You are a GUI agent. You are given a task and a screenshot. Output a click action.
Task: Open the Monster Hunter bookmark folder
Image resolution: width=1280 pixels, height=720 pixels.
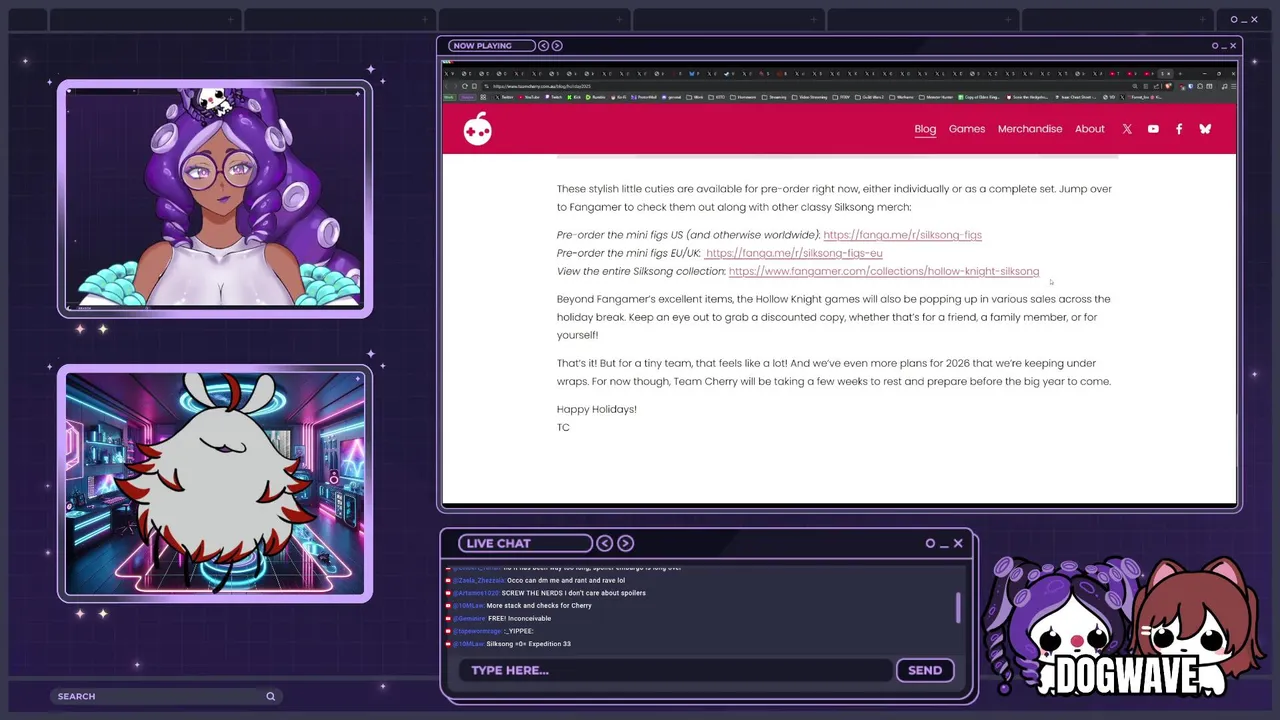point(936,97)
